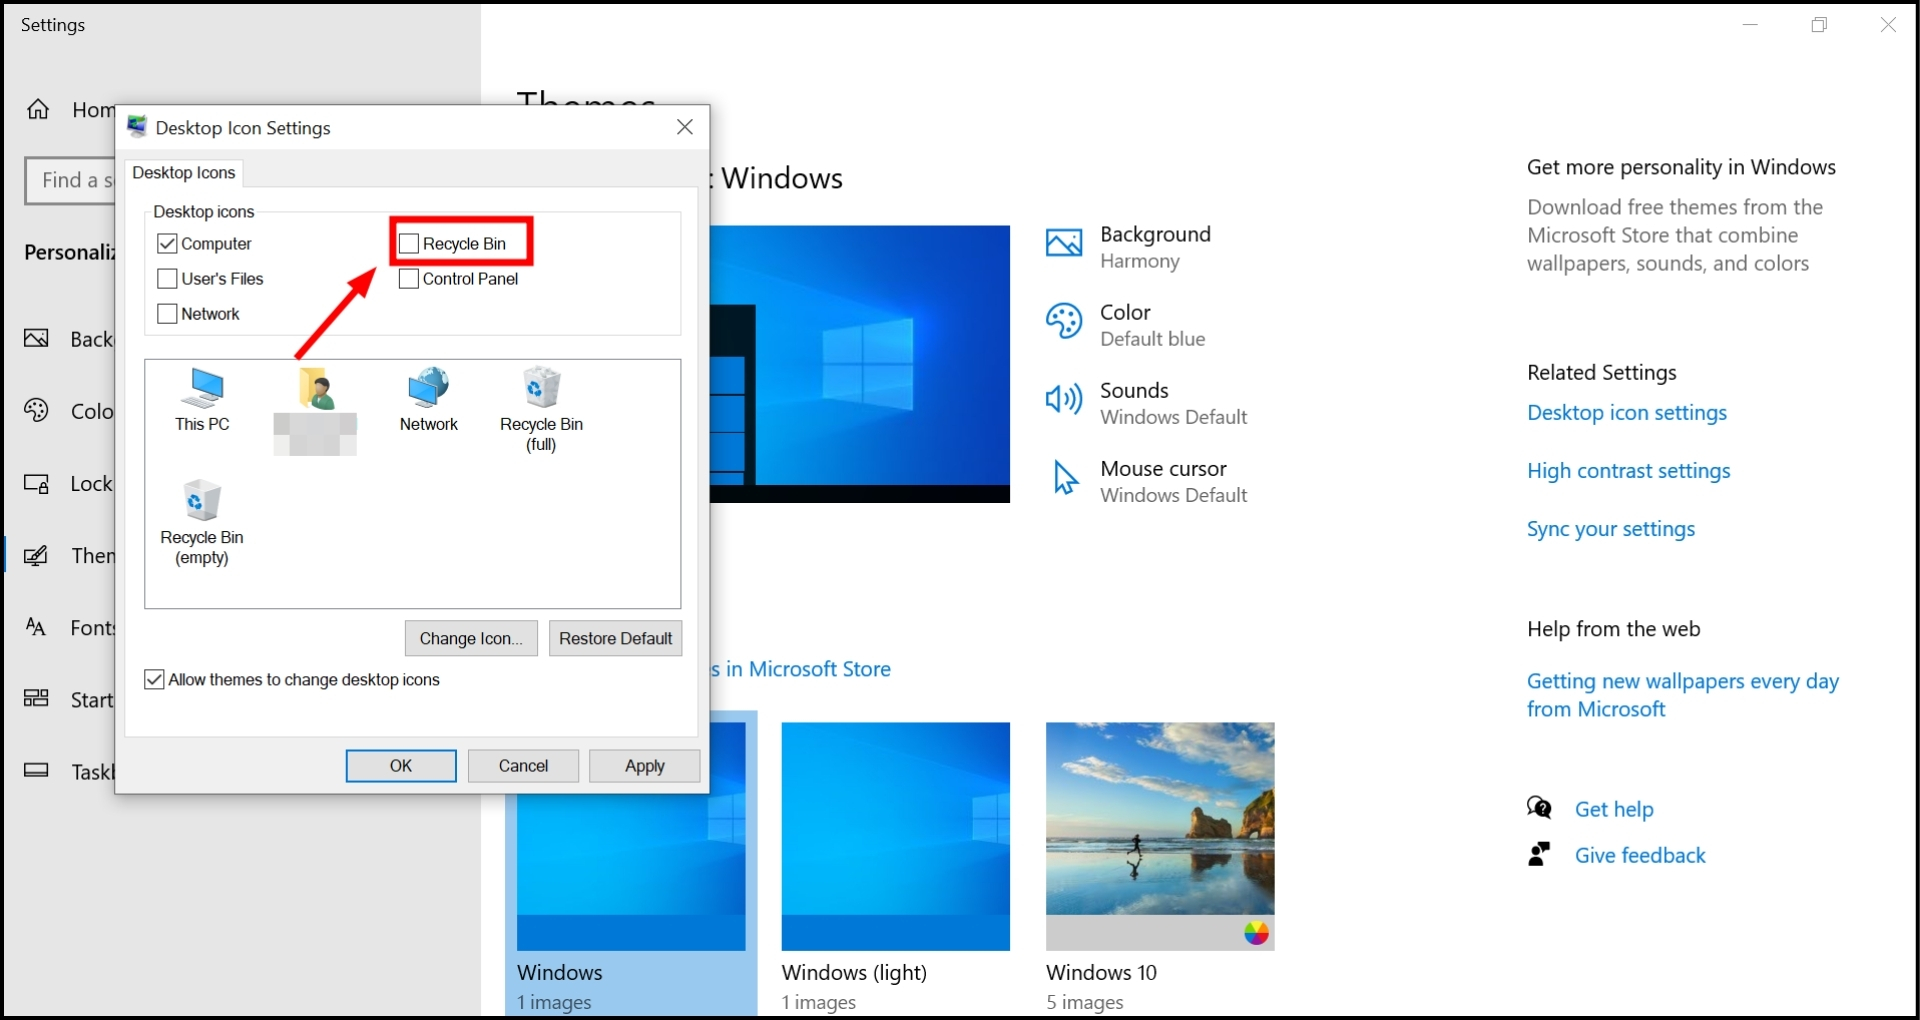Open the Microsoft Store themes link

(801, 669)
